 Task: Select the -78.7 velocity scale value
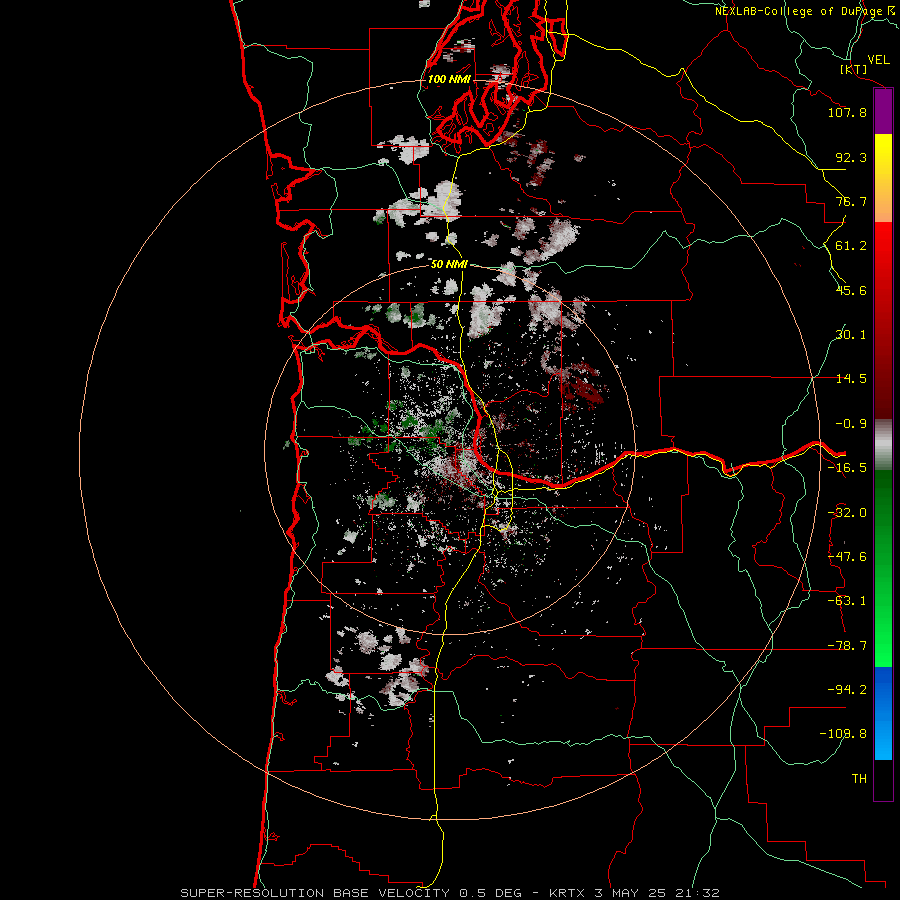pyautogui.click(x=847, y=646)
